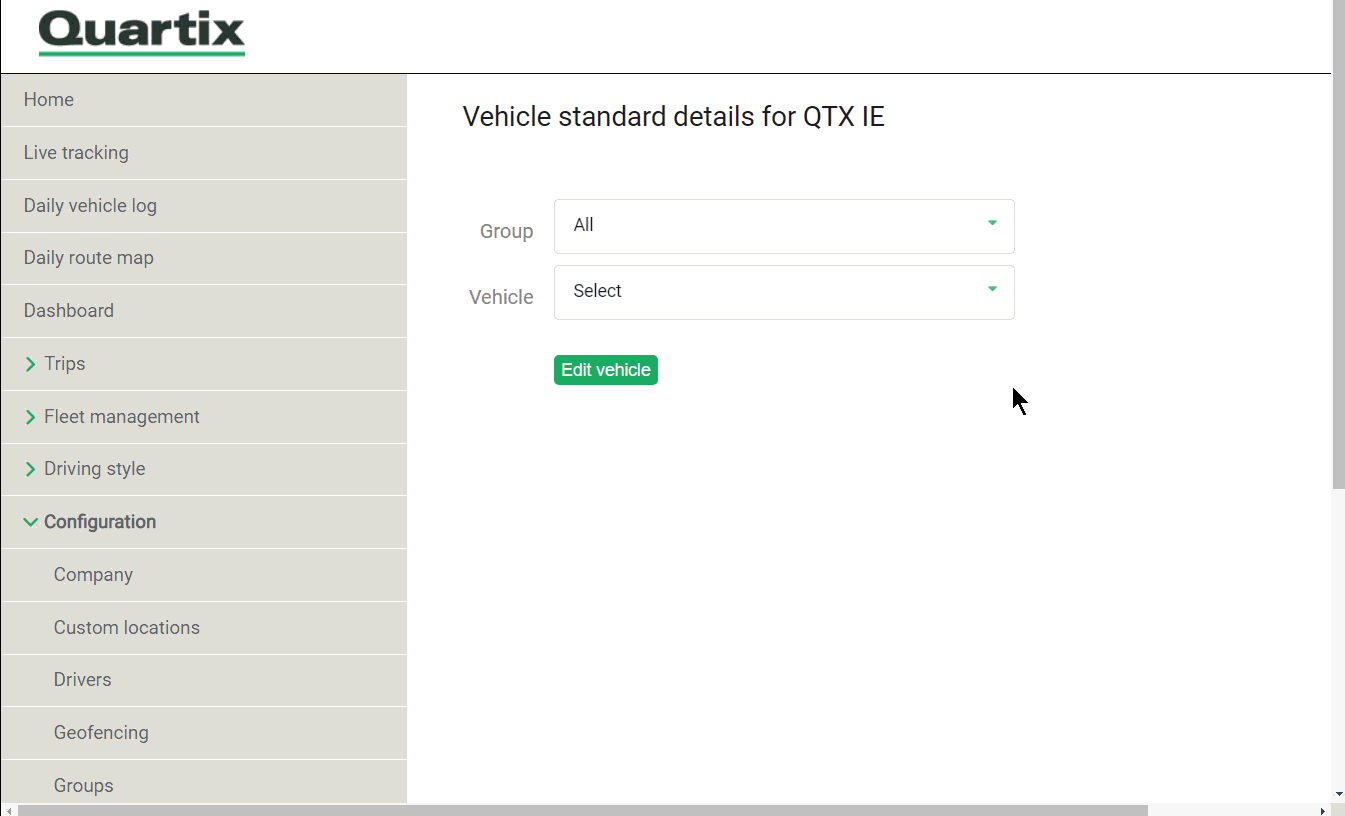Expand the Trips section
The image size is (1345, 816).
204,364
